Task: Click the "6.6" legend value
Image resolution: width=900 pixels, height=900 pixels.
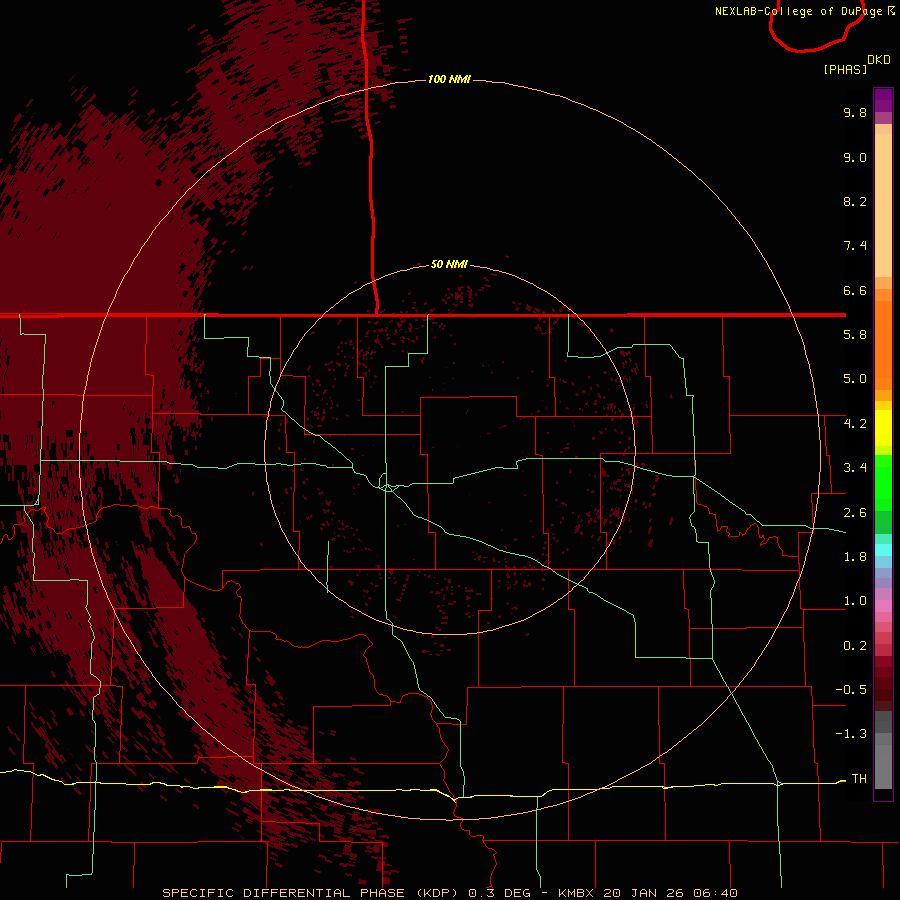Action: click(x=855, y=290)
